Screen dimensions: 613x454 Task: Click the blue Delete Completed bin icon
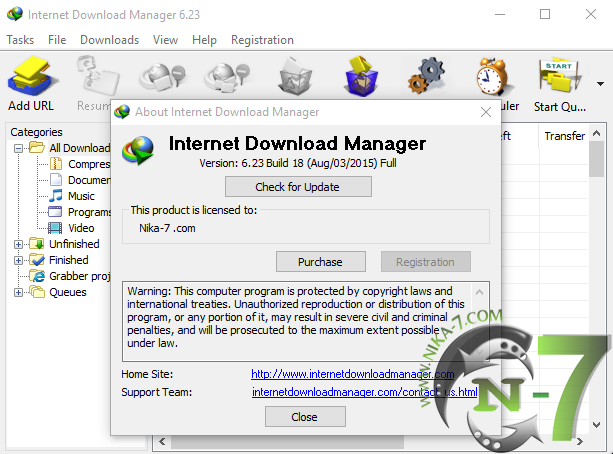tap(361, 76)
